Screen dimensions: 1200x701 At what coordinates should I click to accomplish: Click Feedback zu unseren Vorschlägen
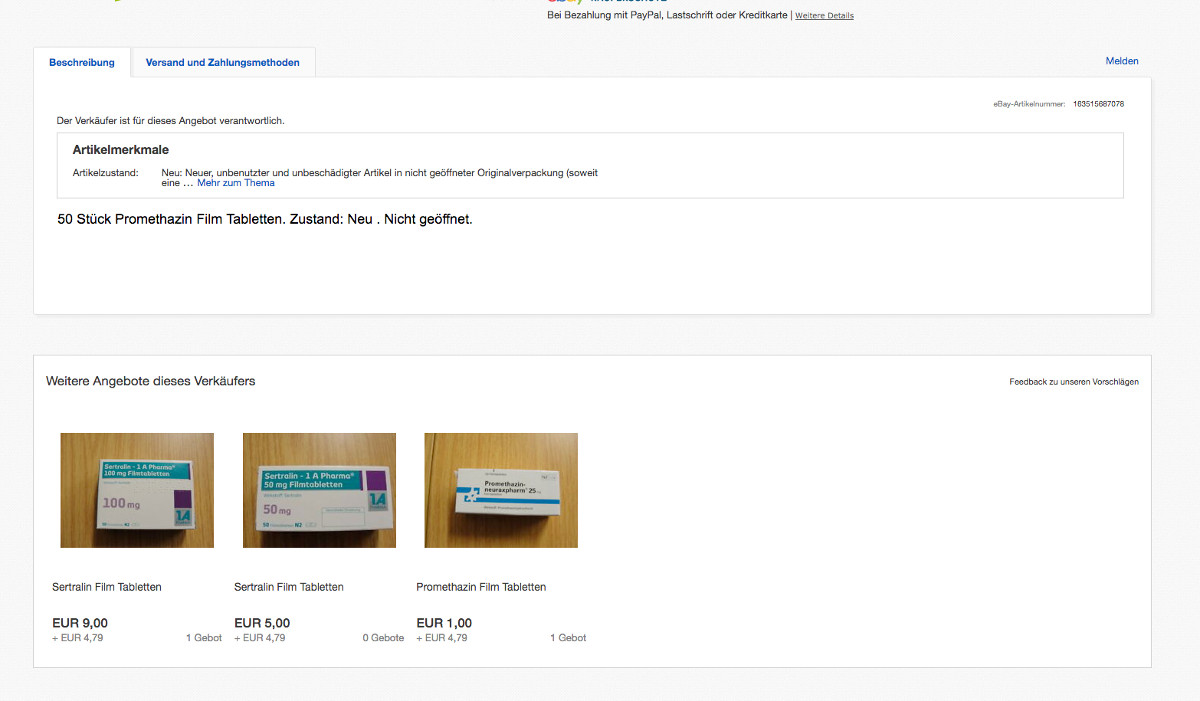(1073, 382)
